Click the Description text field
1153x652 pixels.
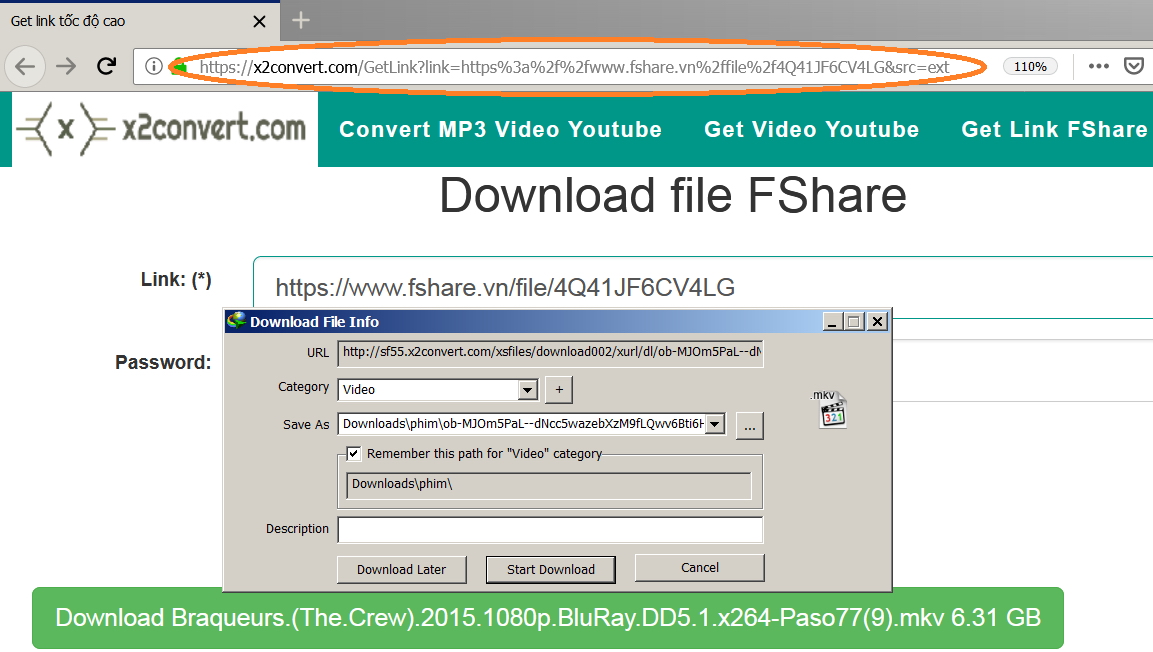550,529
